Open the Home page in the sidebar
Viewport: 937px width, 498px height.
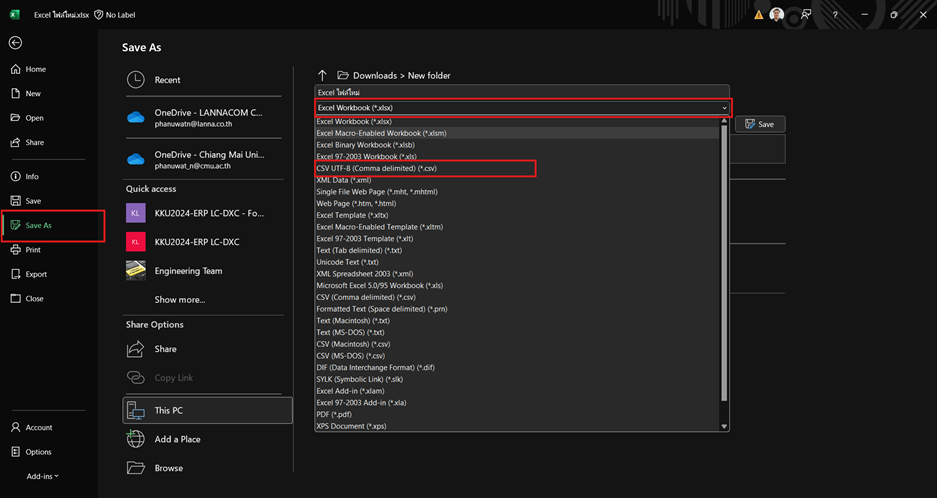click(28, 69)
